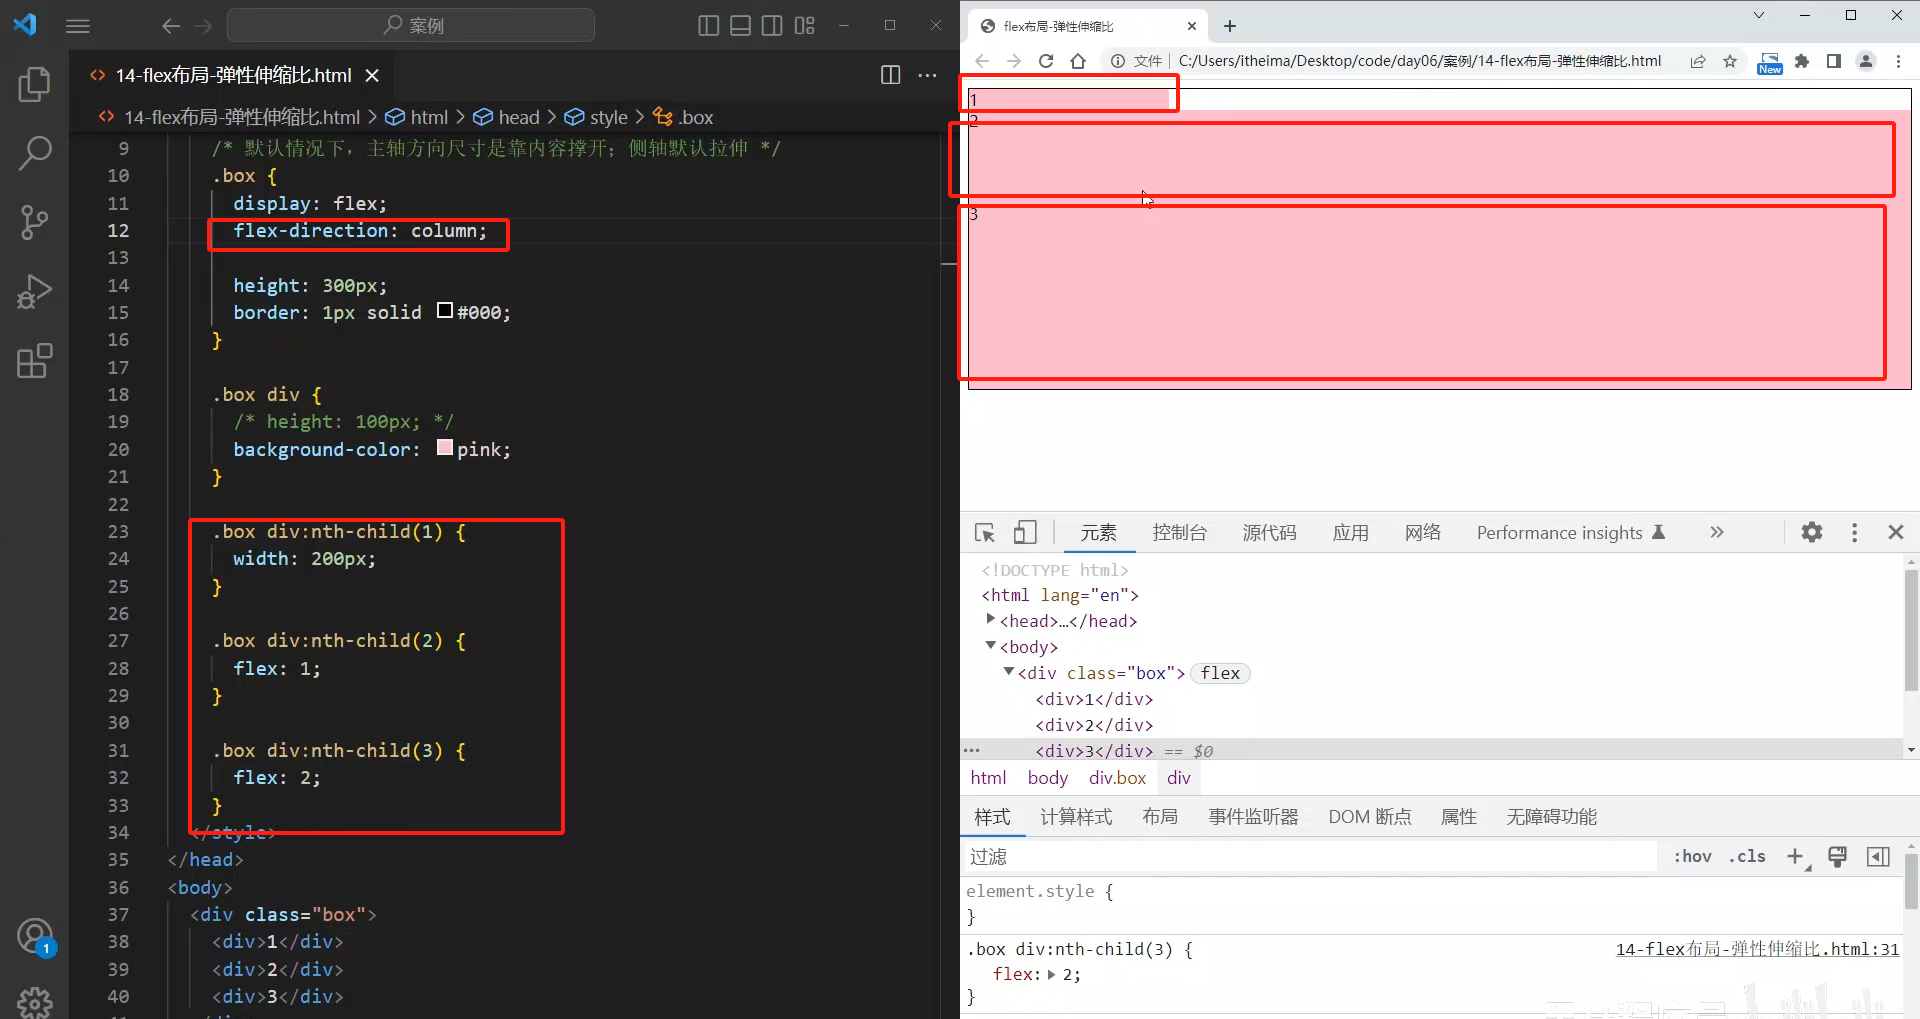Viewport: 1920px width, 1019px height.
Task: Select the 14-flex布局-弹性伸缩比.html editor tab
Action: [x=233, y=75]
